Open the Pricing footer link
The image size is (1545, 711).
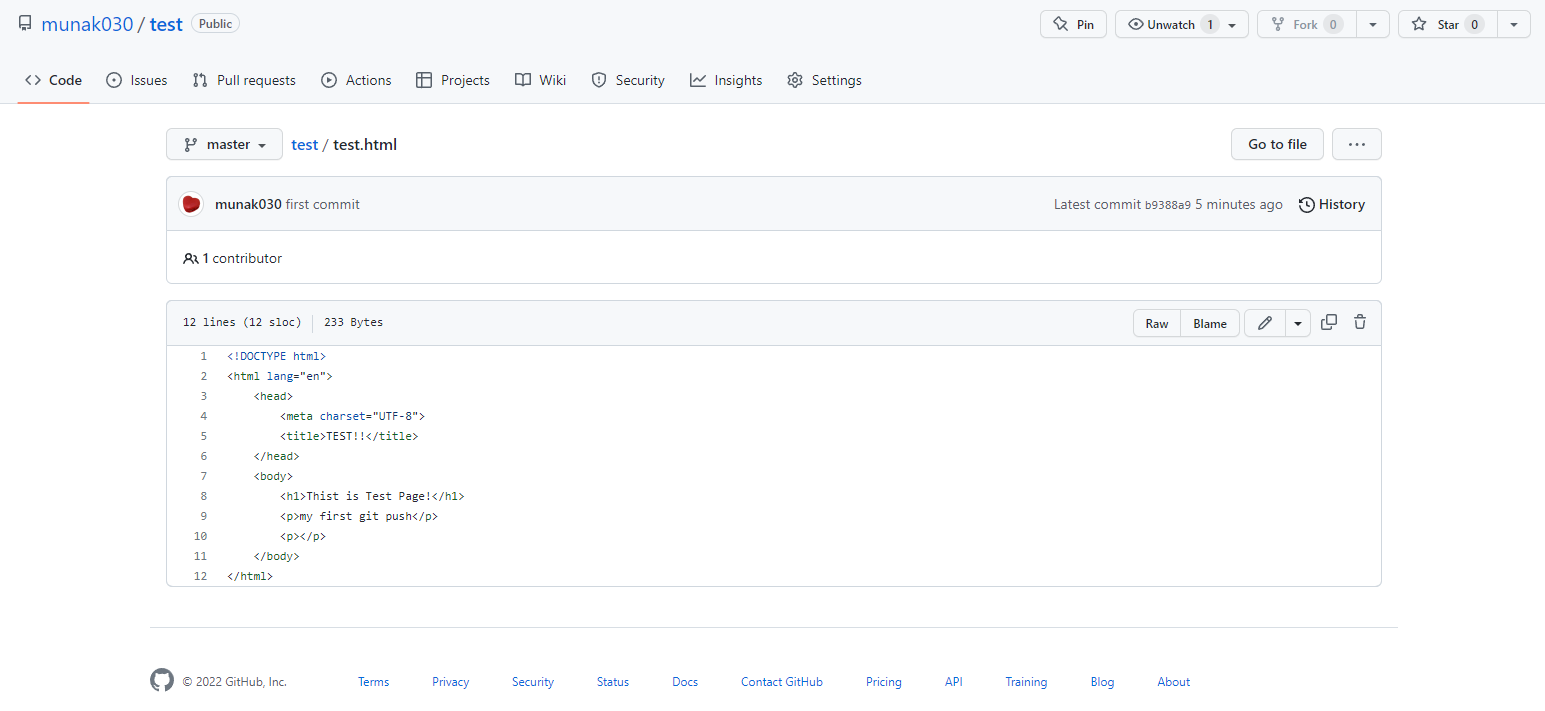(x=884, y=682)
